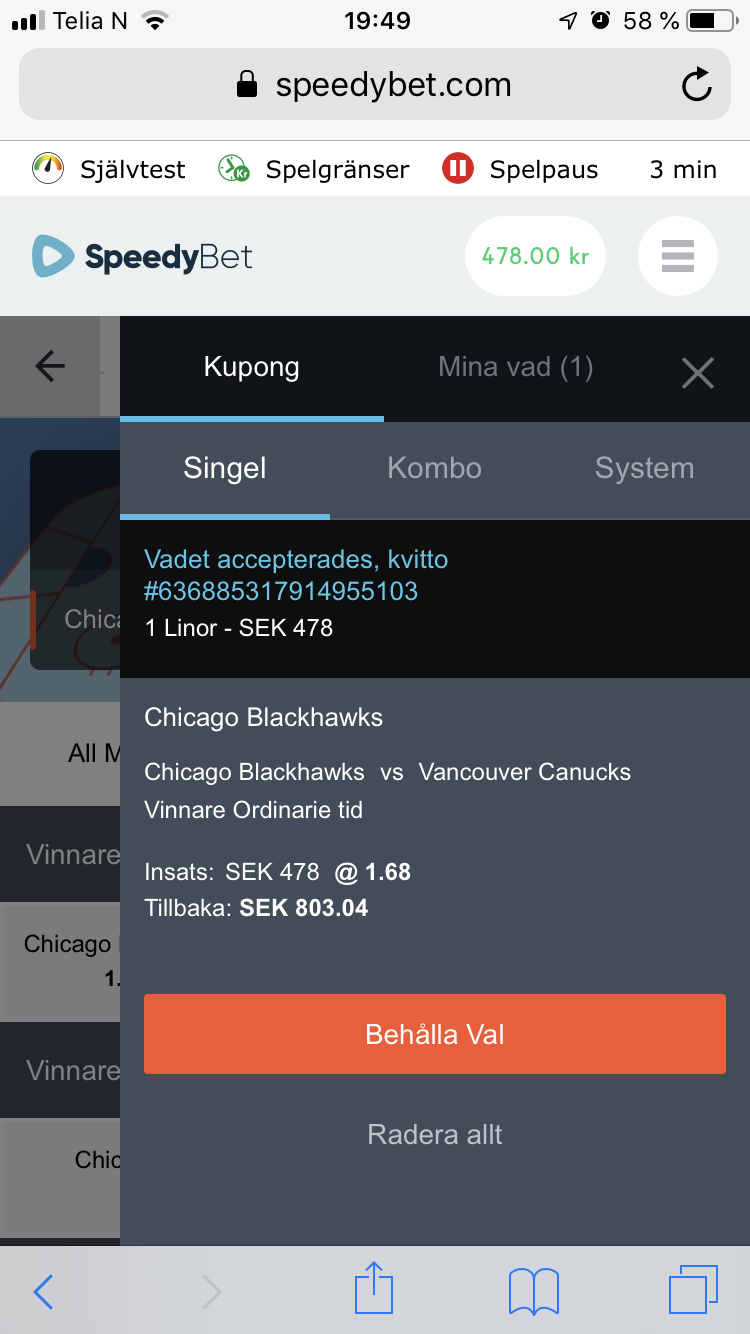Go back using the left arrow

(50, 367)
